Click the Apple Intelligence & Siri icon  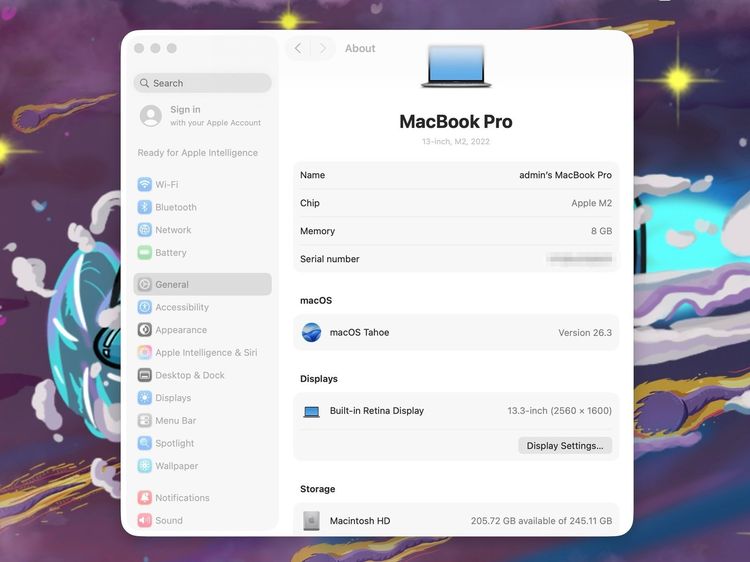coord(144,353)
